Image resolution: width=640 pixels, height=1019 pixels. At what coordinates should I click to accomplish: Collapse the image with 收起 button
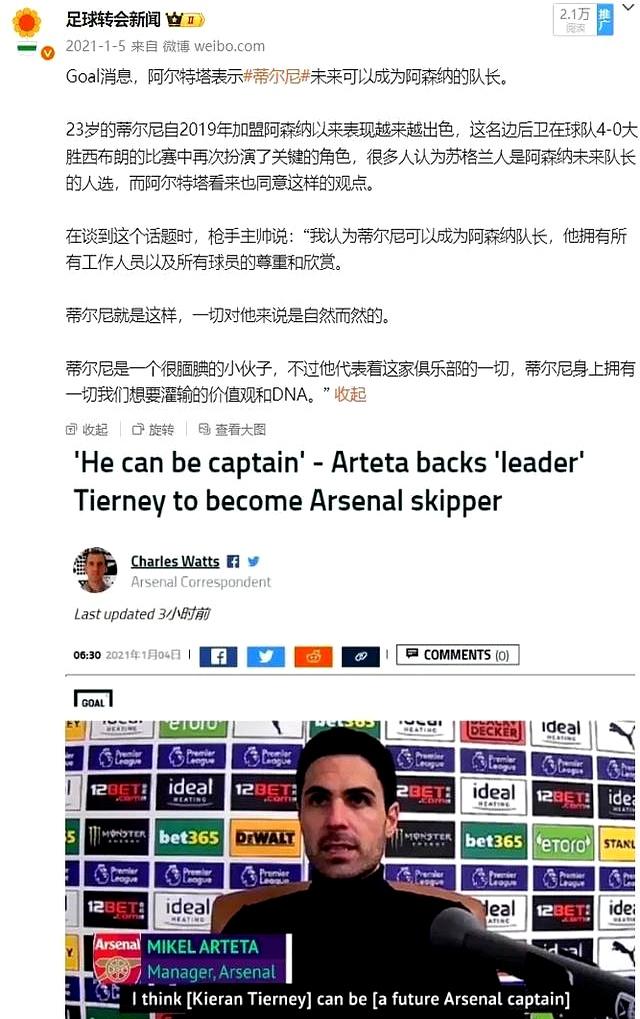click(x=87, y=430)
